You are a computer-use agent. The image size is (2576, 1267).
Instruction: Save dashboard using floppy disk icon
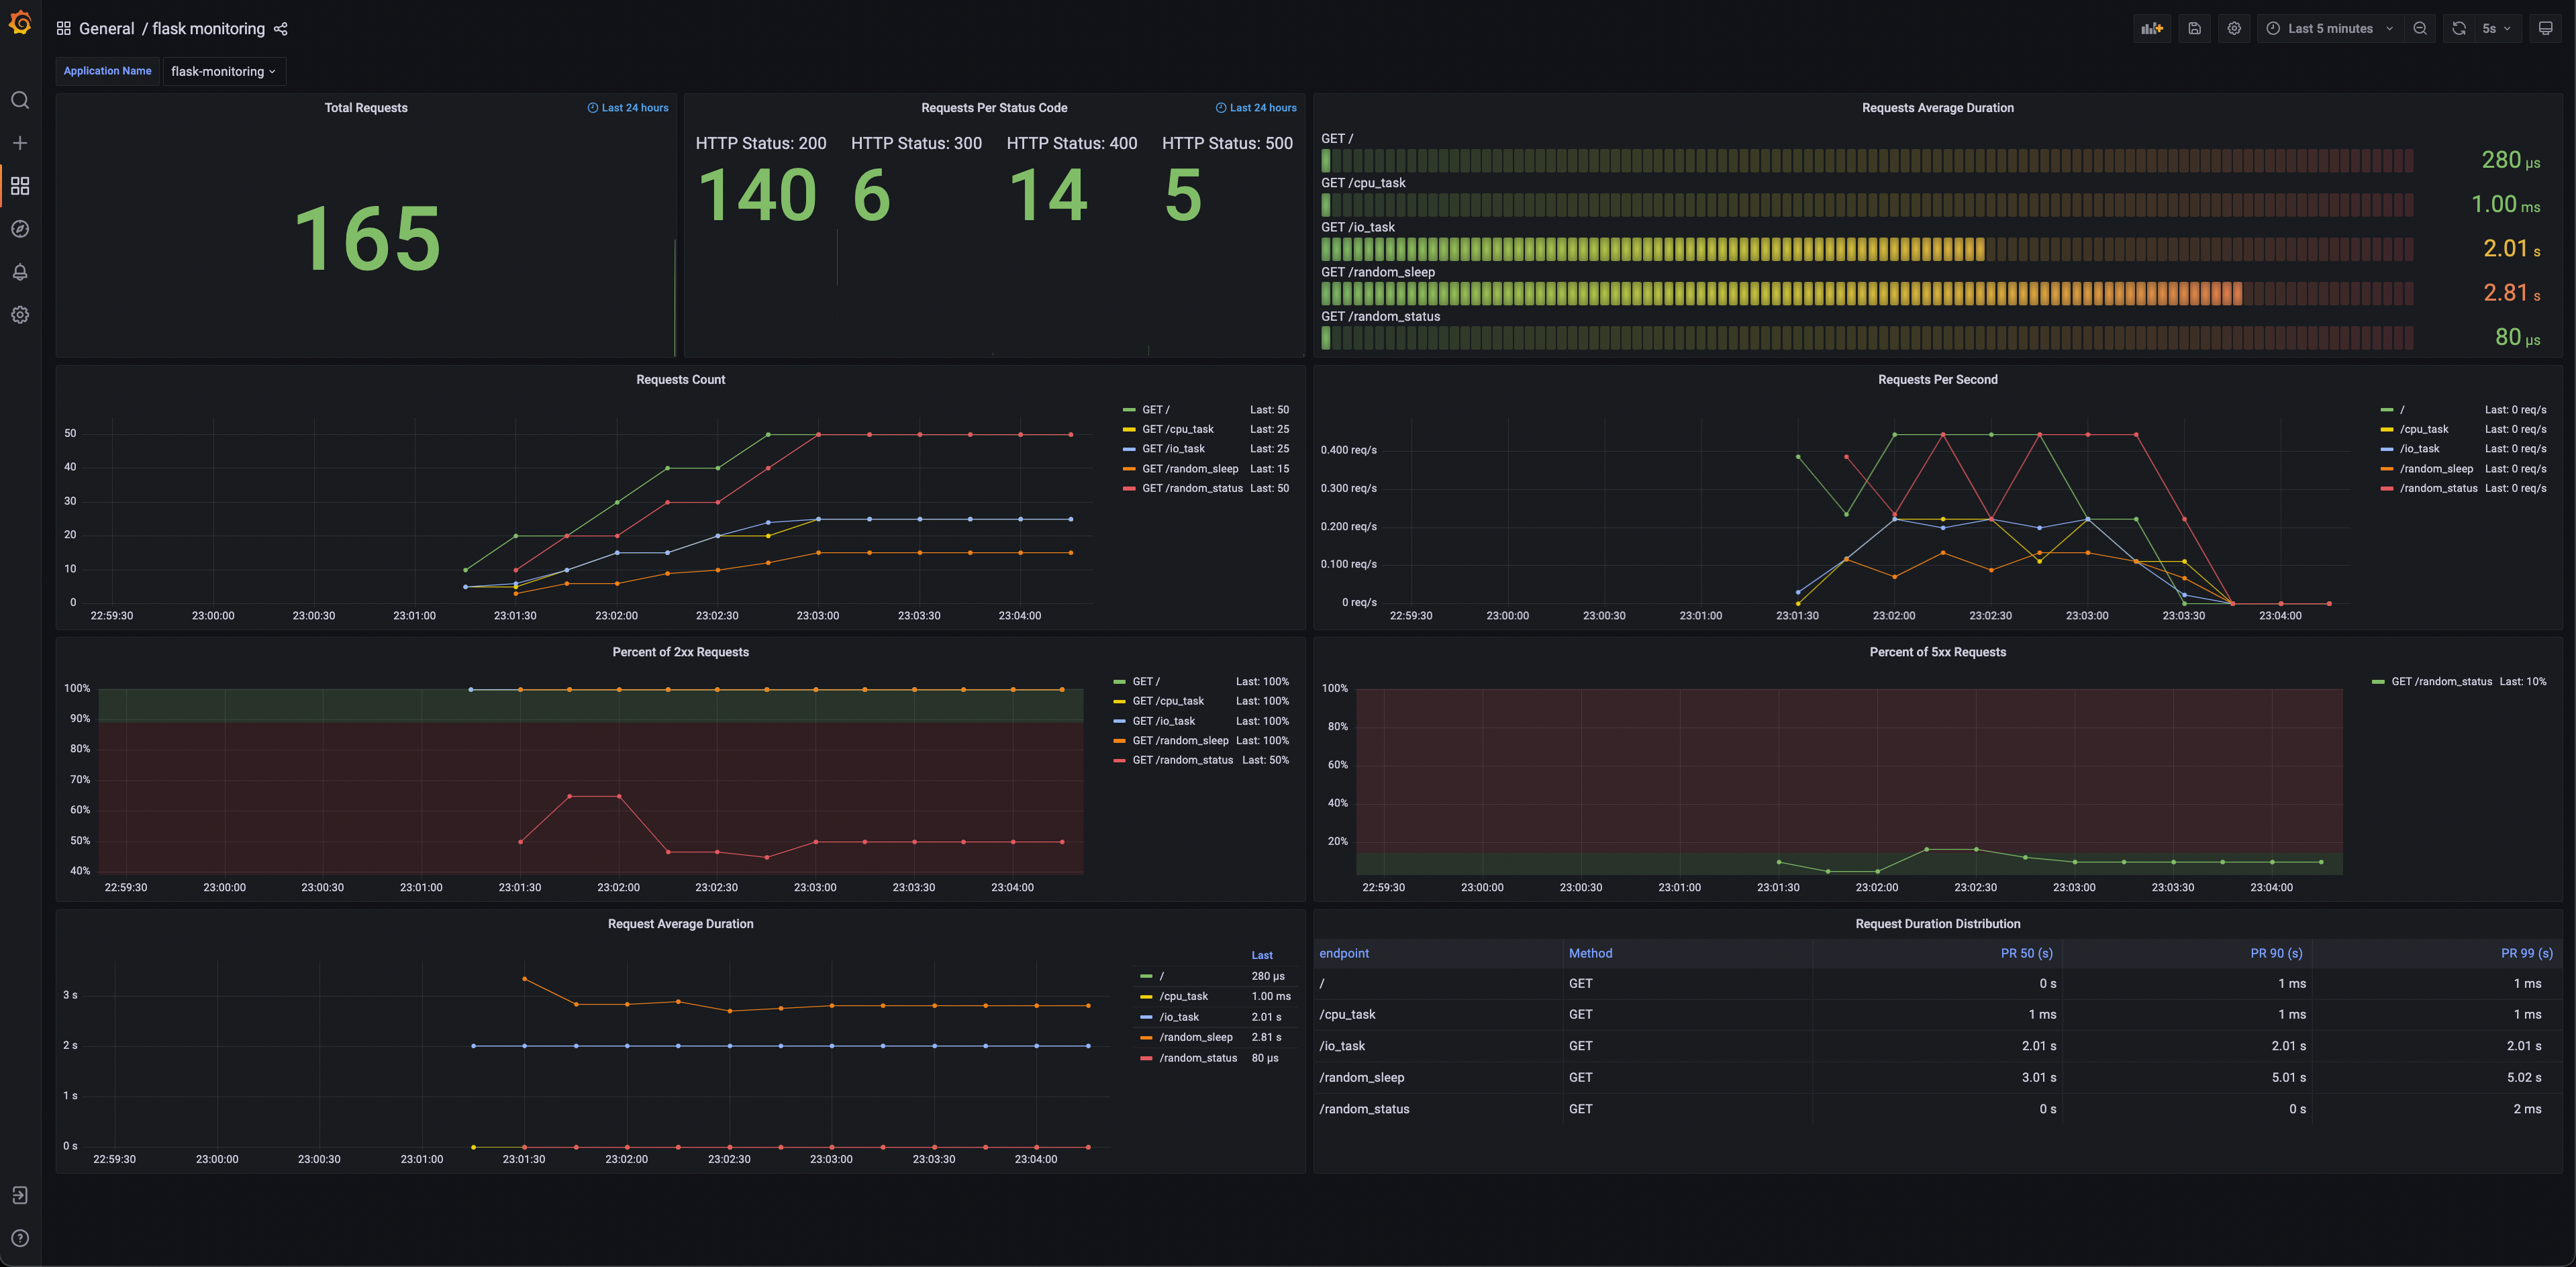(x=2194, y=29)
